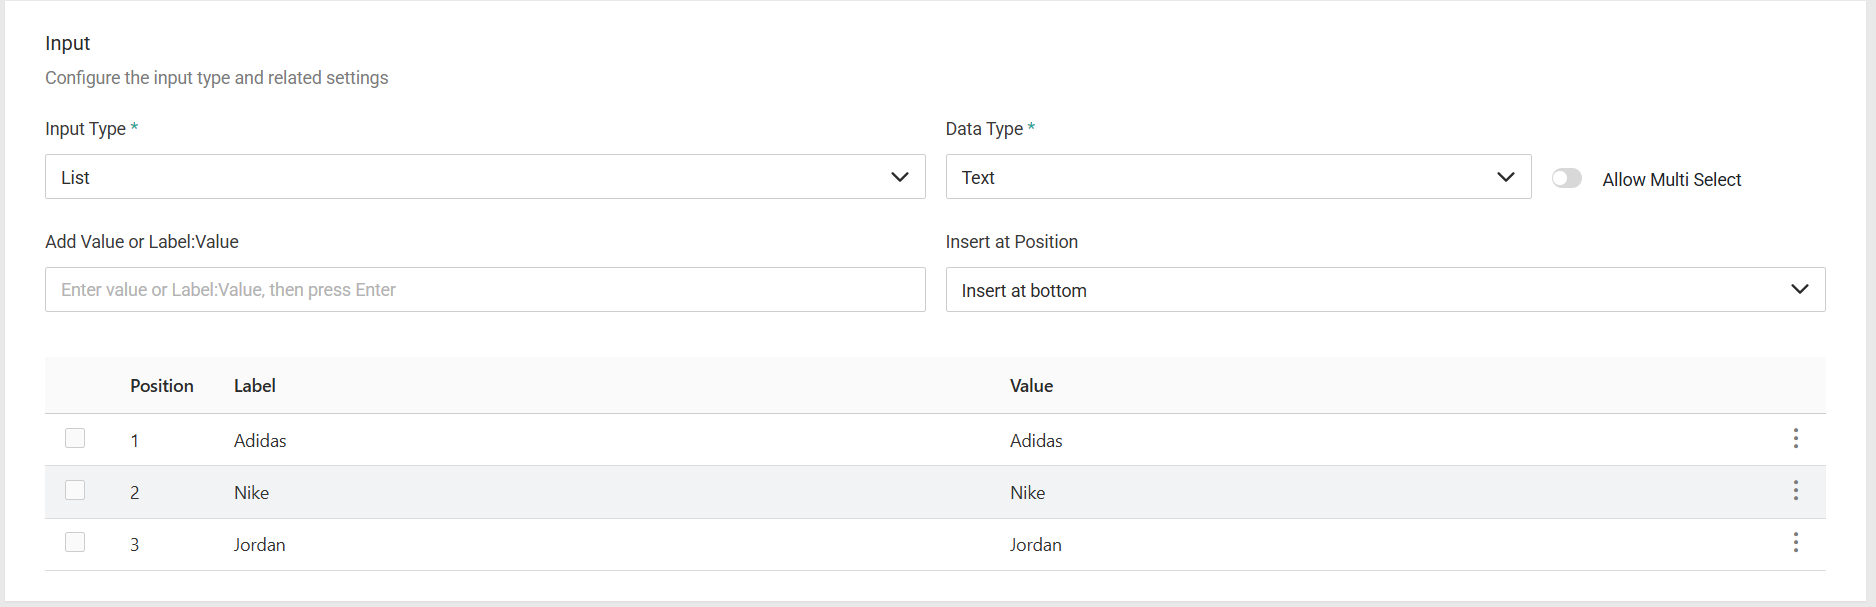Screen dimensions: 1876x607
Task: Enable the Allow Multi Select toggle
Action: click(x=1567, y=177)
